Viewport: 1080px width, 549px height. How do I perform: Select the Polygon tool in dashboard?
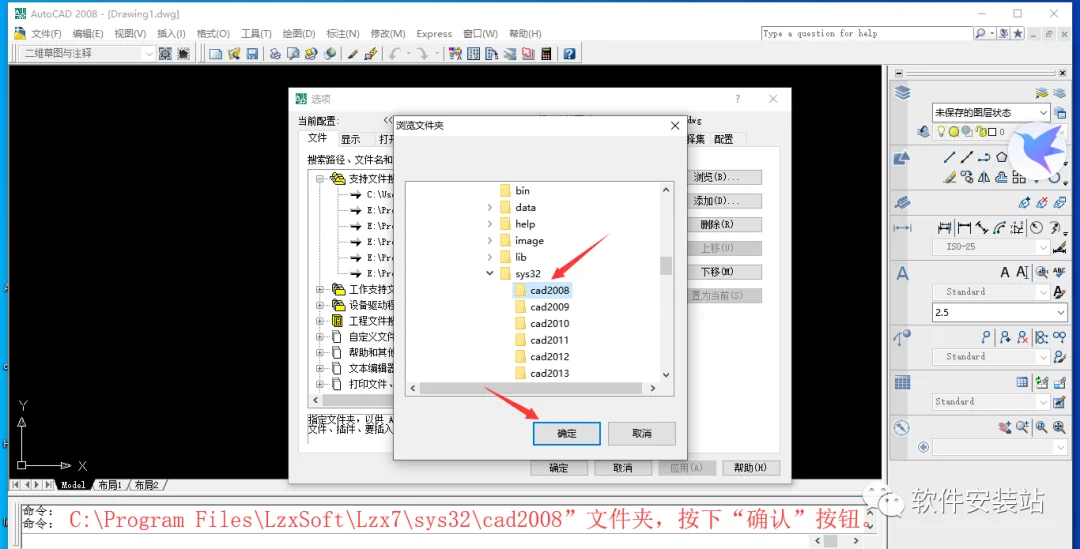[x=1001, y=158]
